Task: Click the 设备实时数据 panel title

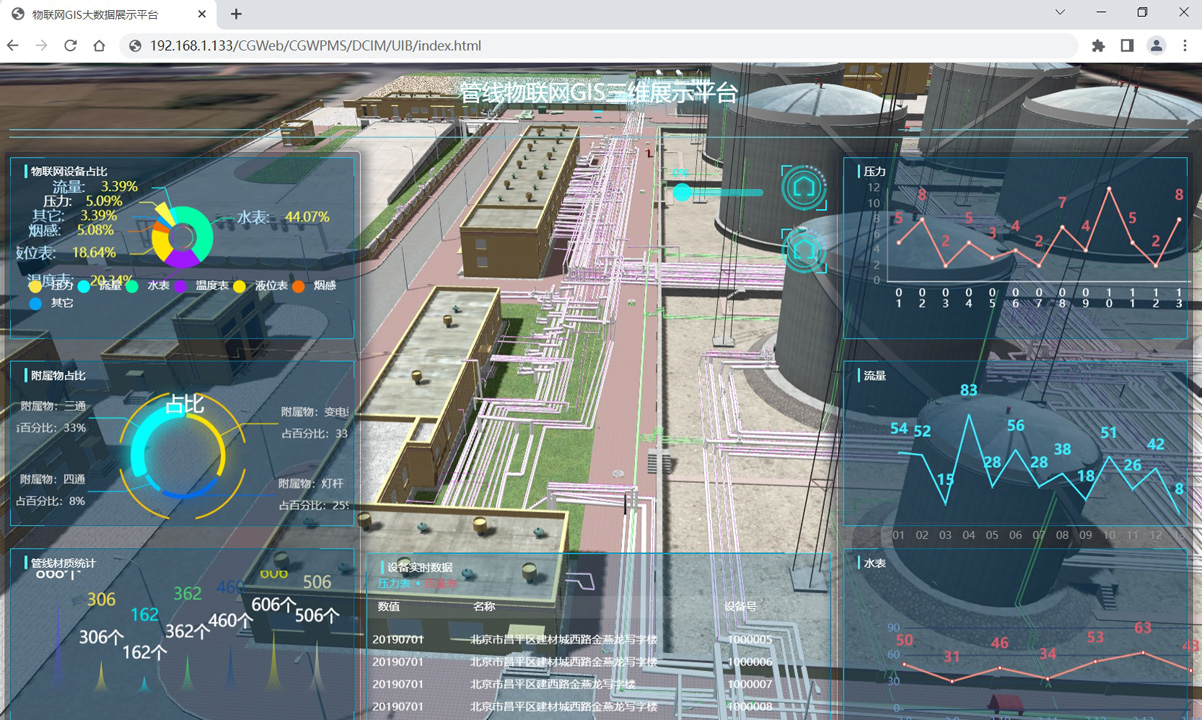Action: click(420, 567)
